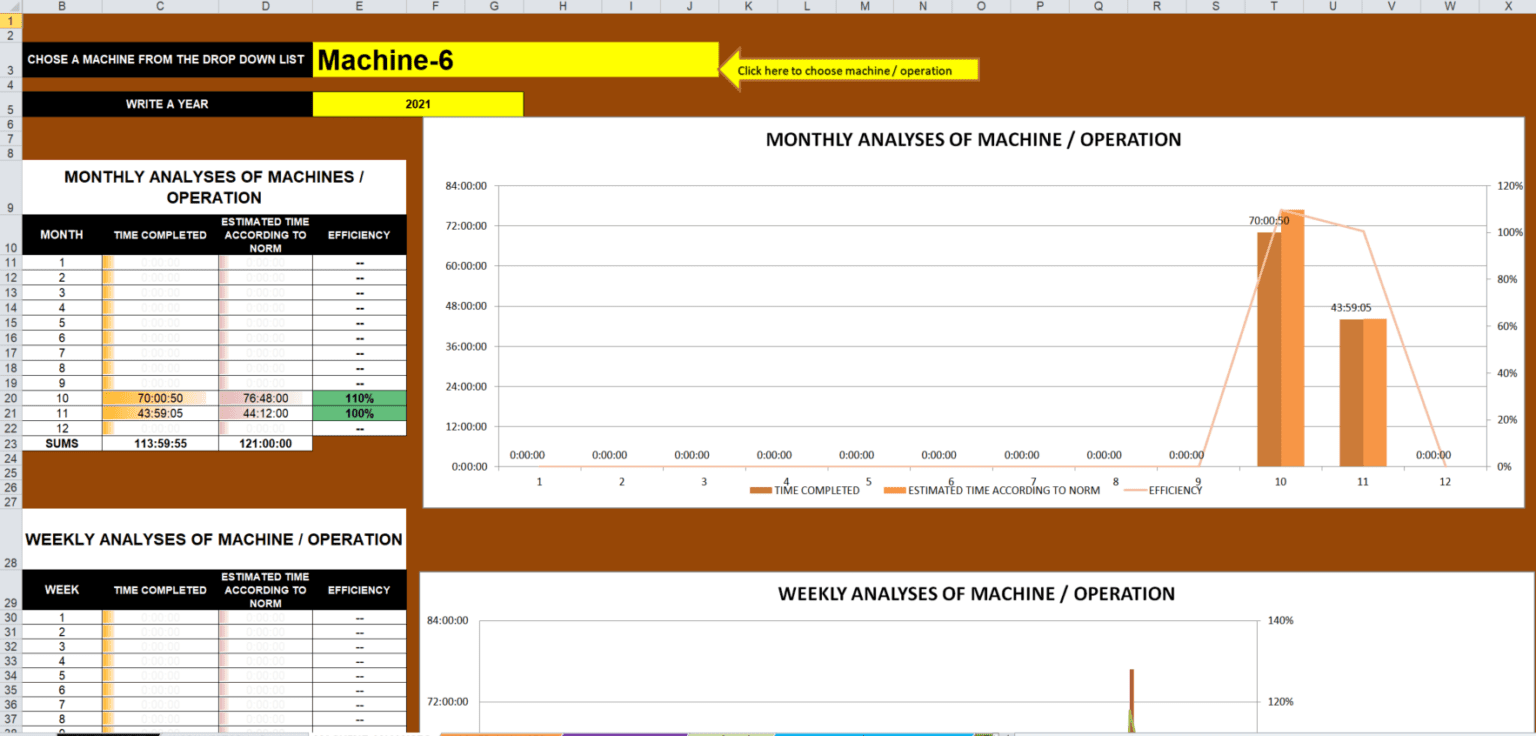Click column header E above the yellow machine cell
This screenshot has width=1536, height=736.
tap(359, 5)
